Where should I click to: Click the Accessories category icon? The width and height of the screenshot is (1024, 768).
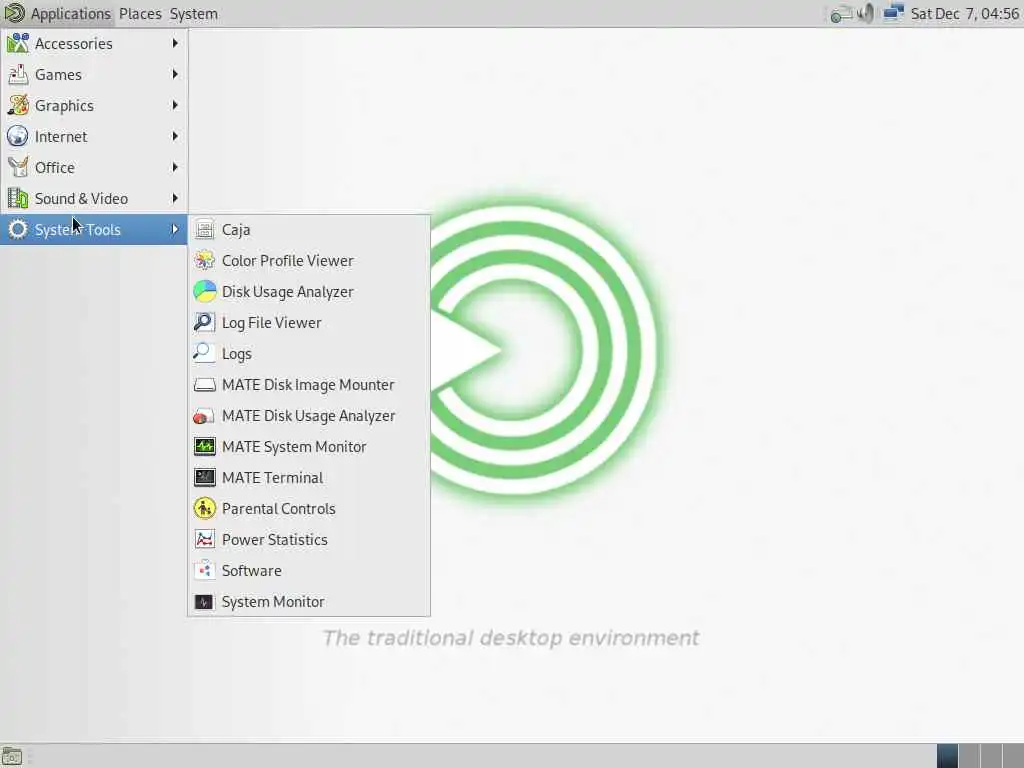point(18,43)
